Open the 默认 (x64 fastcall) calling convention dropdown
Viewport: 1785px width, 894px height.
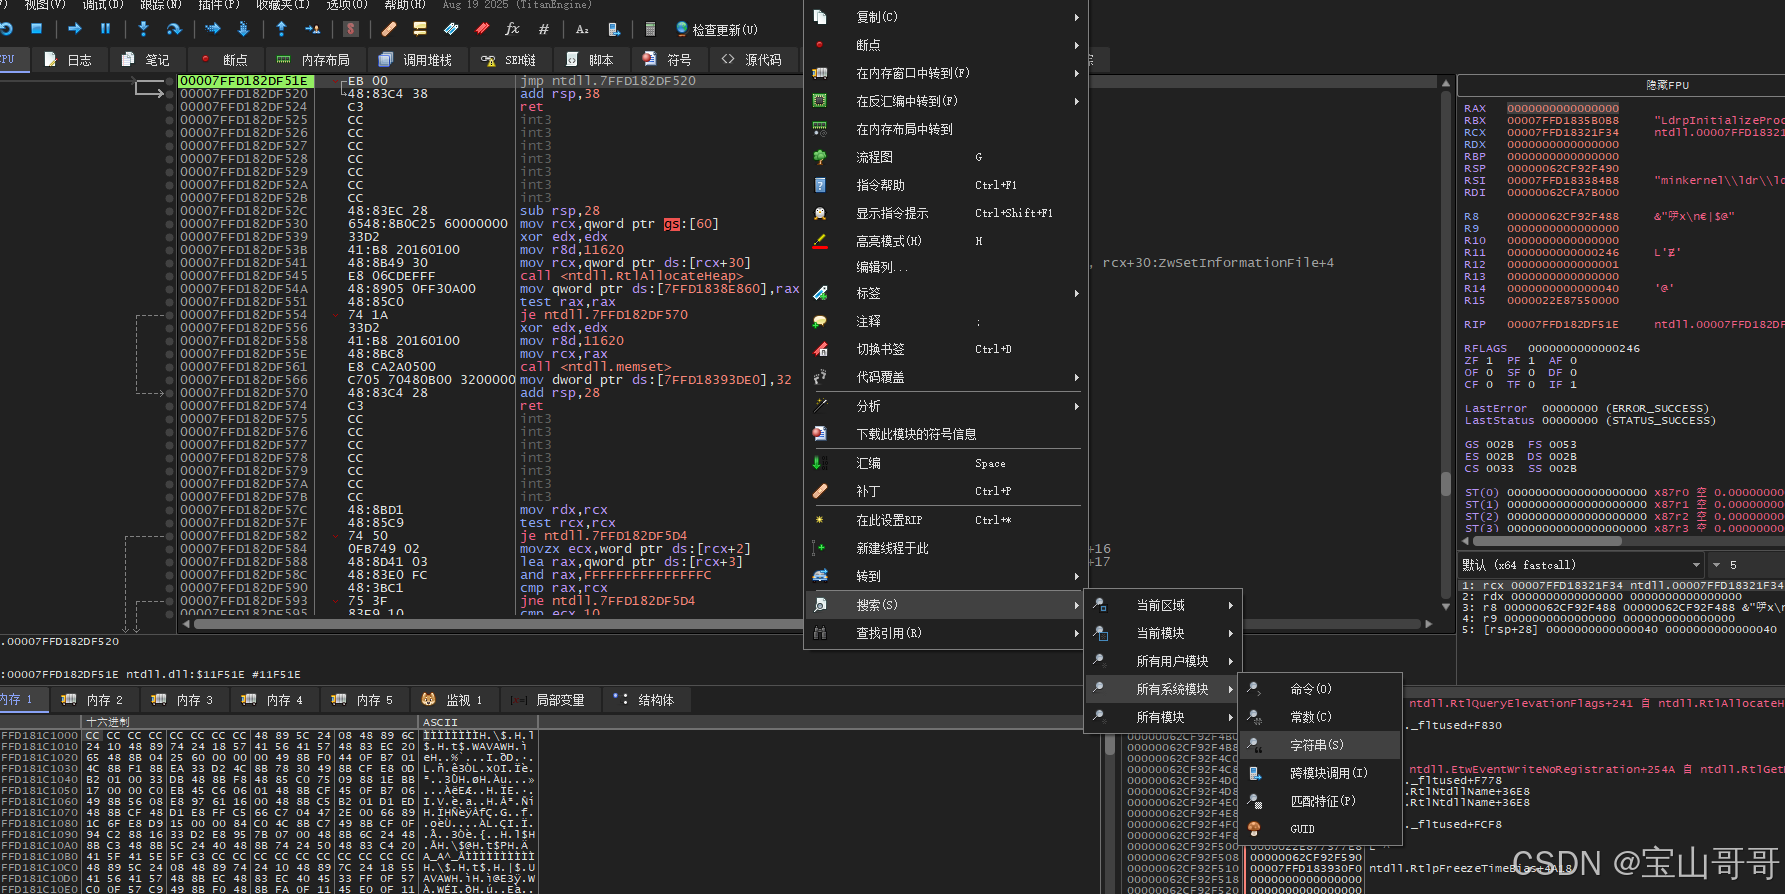[1582, 565]
